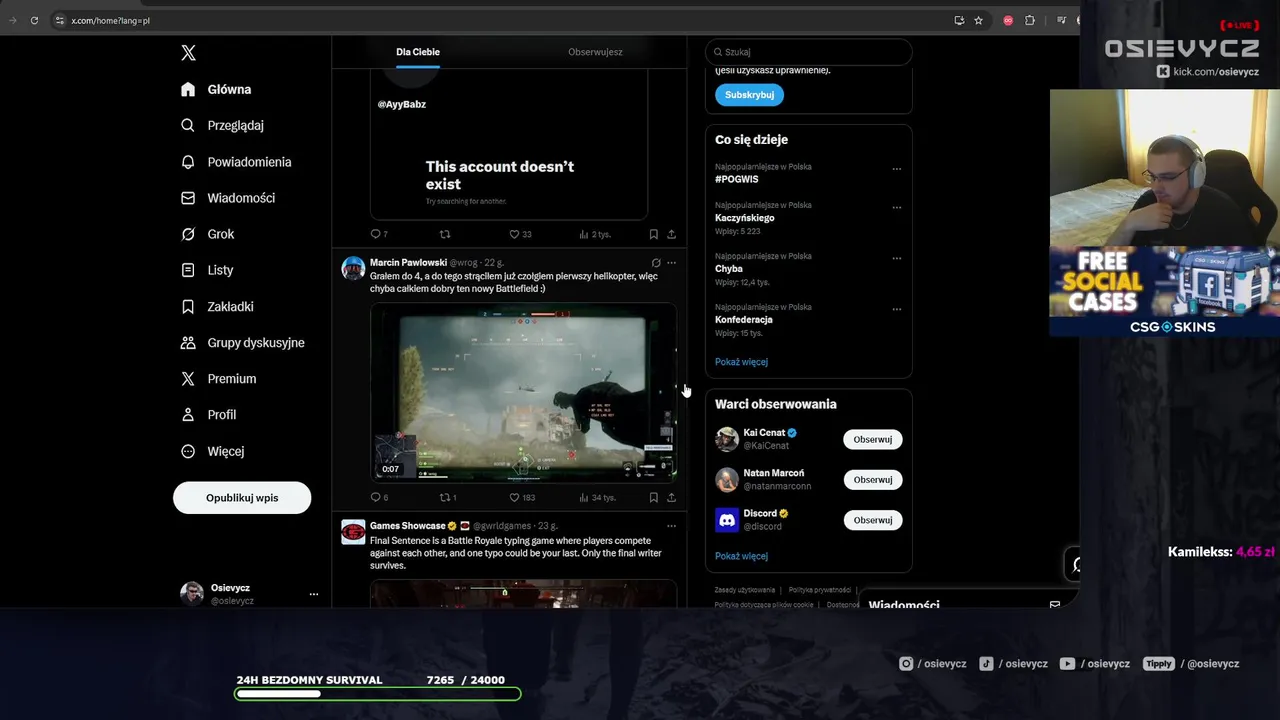Open the Chyba trend
Image resolution: width=1280 pixels, height=720 pixels.
[x=729, y=269]
